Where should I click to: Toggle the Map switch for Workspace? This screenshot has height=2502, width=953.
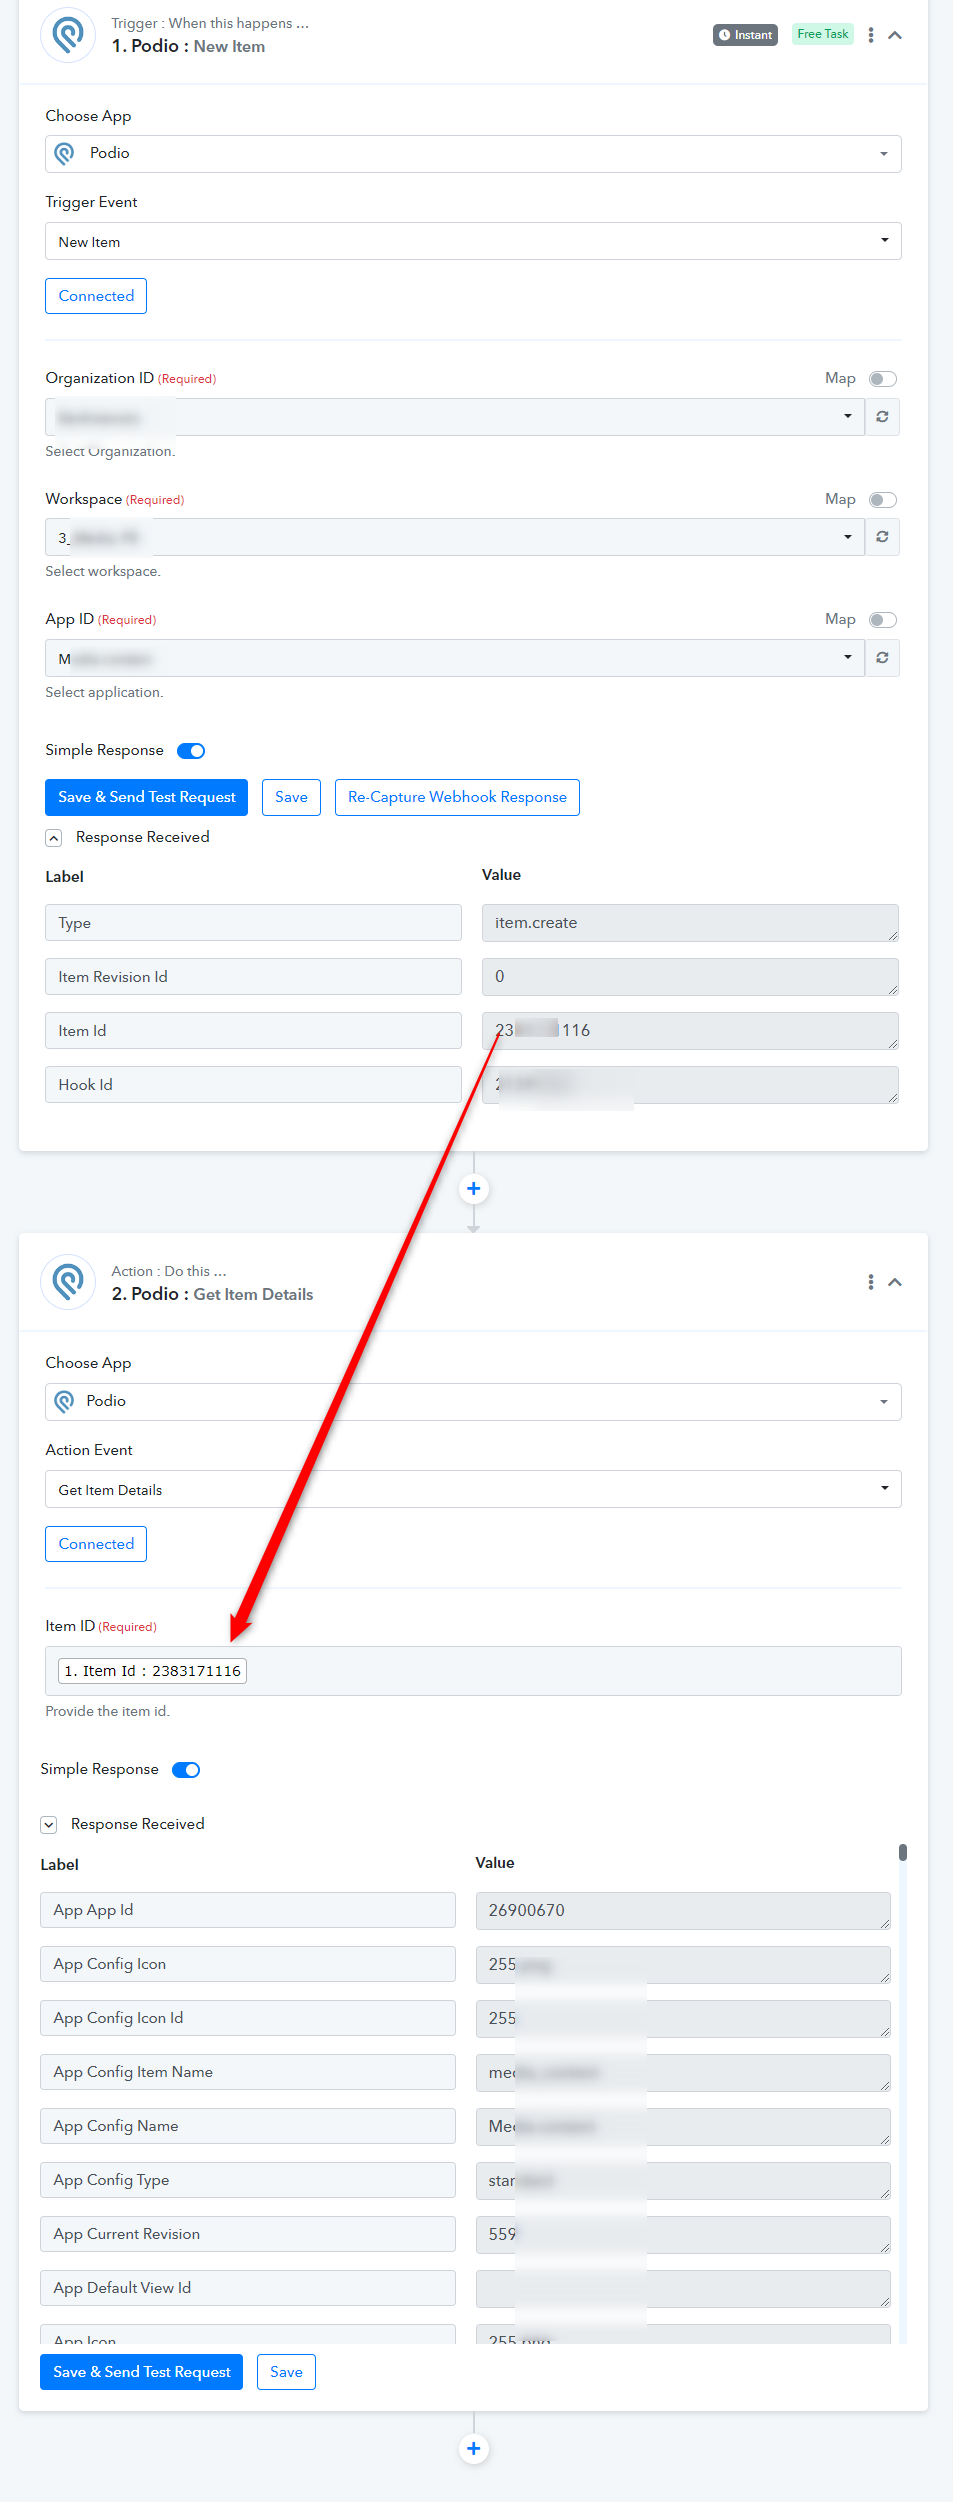[882, 500]
